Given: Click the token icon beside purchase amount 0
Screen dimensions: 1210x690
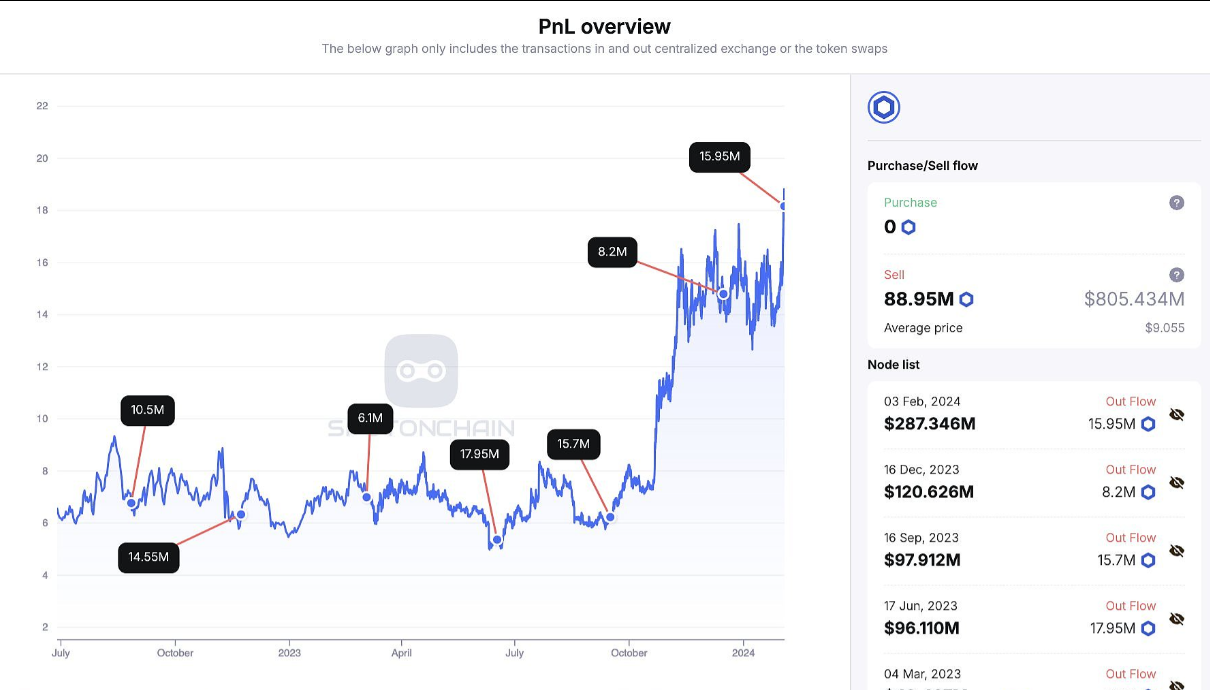Looking at the screenshot, I should point(908,227).
